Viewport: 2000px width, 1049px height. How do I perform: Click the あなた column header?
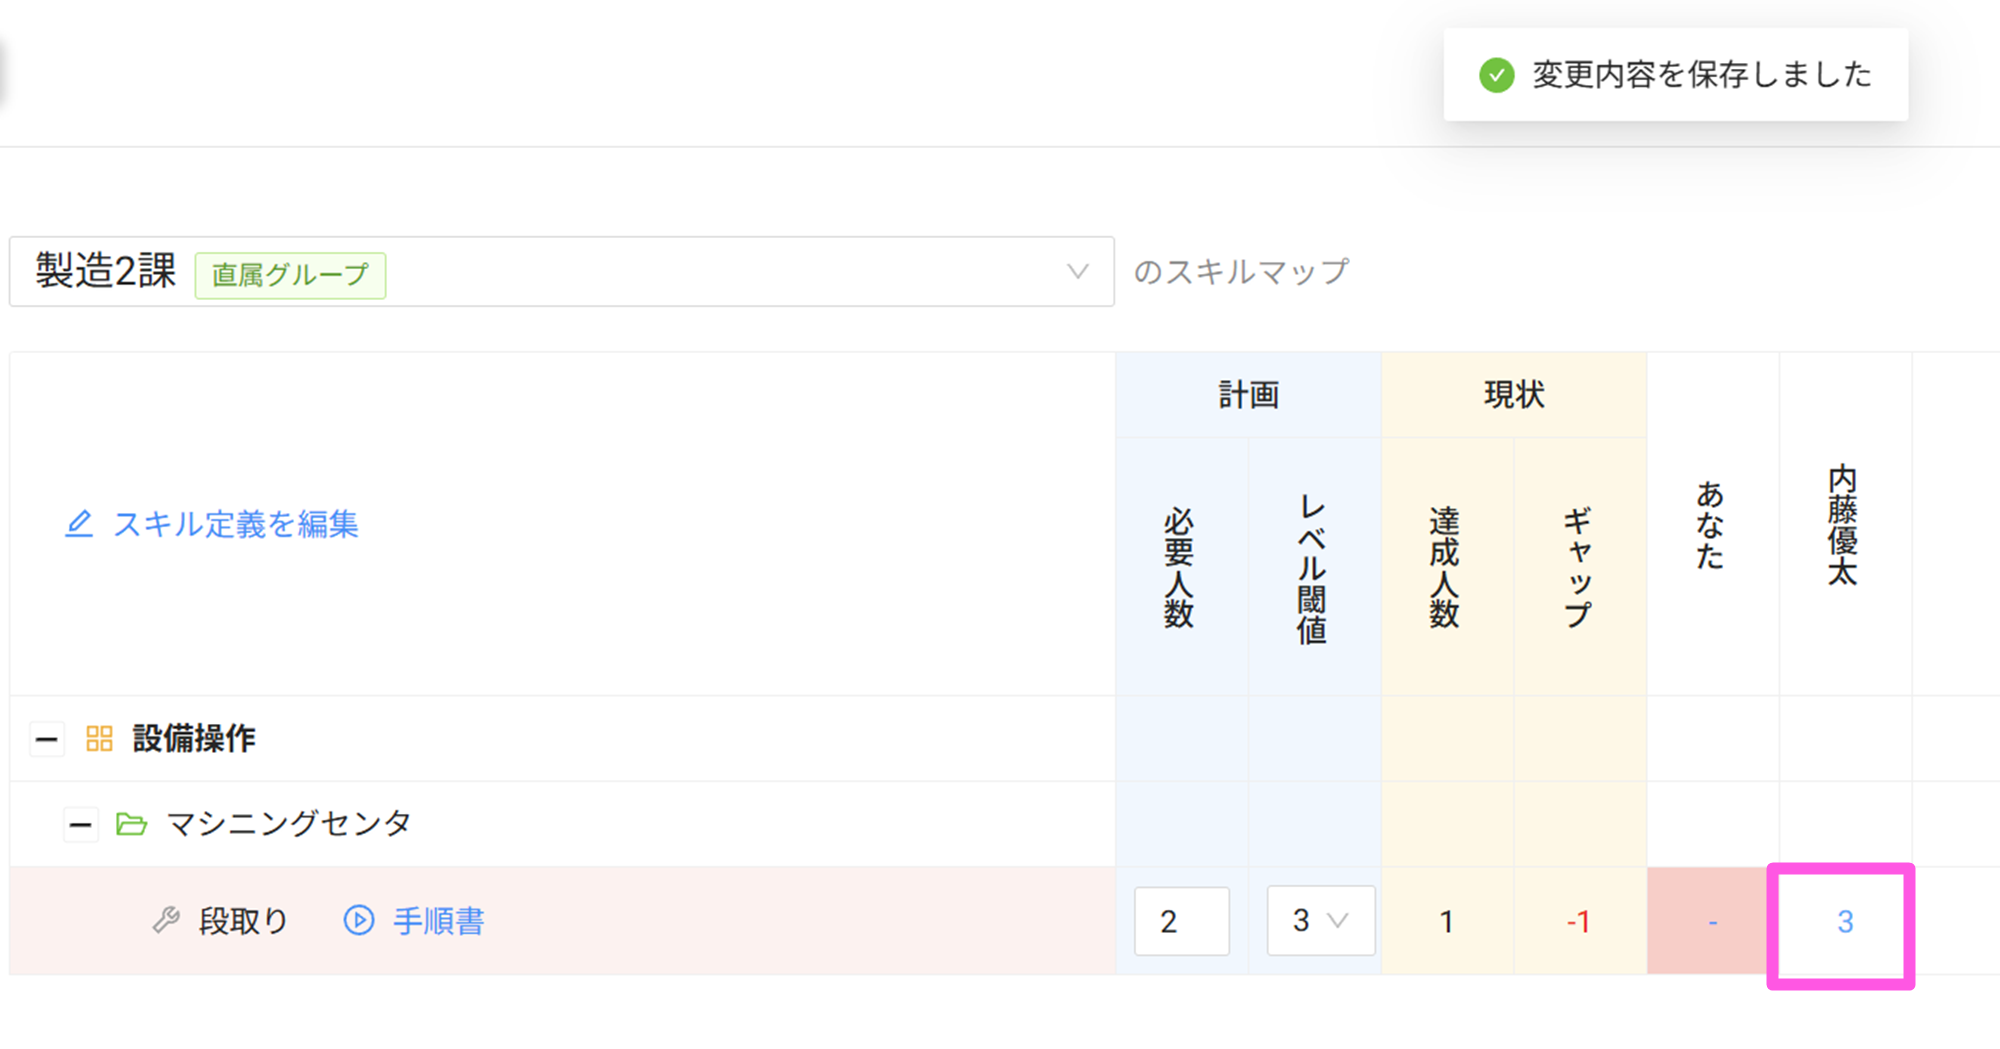coord(1710,525)
